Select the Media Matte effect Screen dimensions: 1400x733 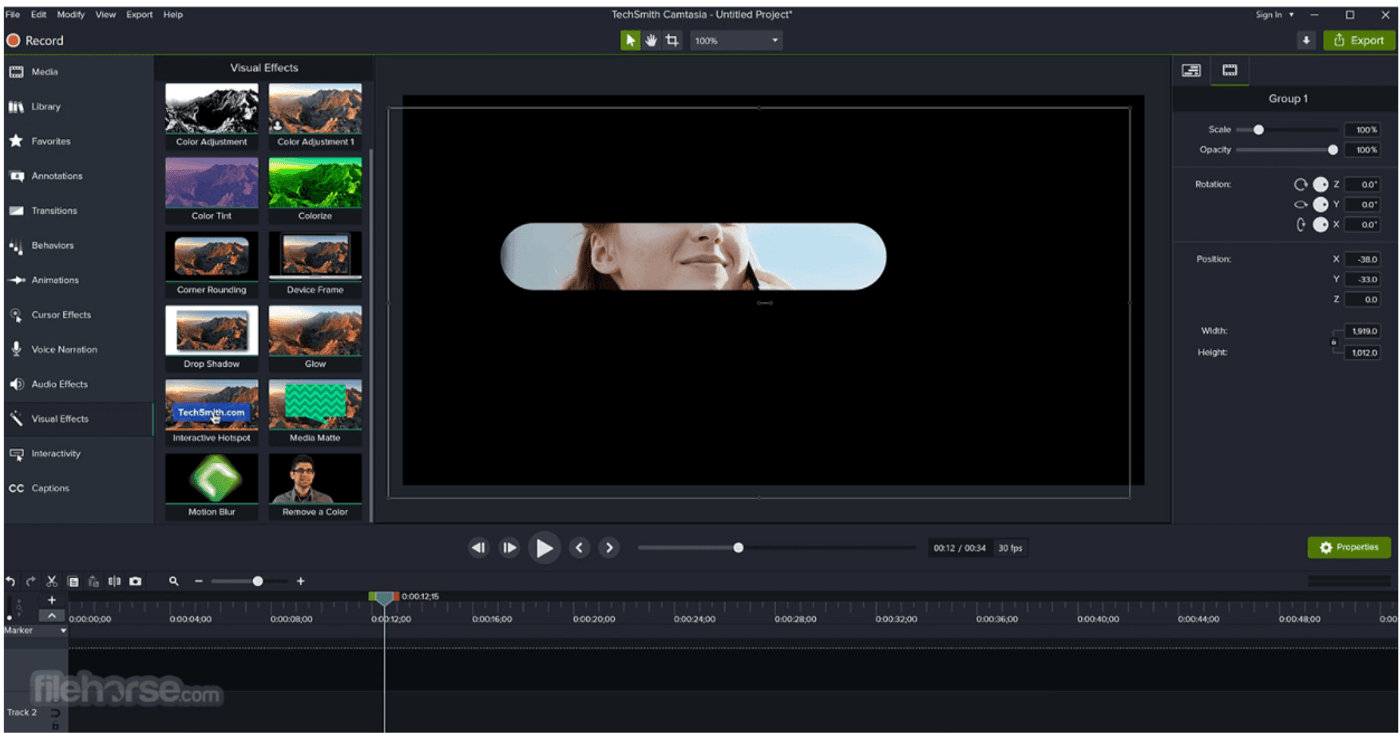tap(315, 412)
